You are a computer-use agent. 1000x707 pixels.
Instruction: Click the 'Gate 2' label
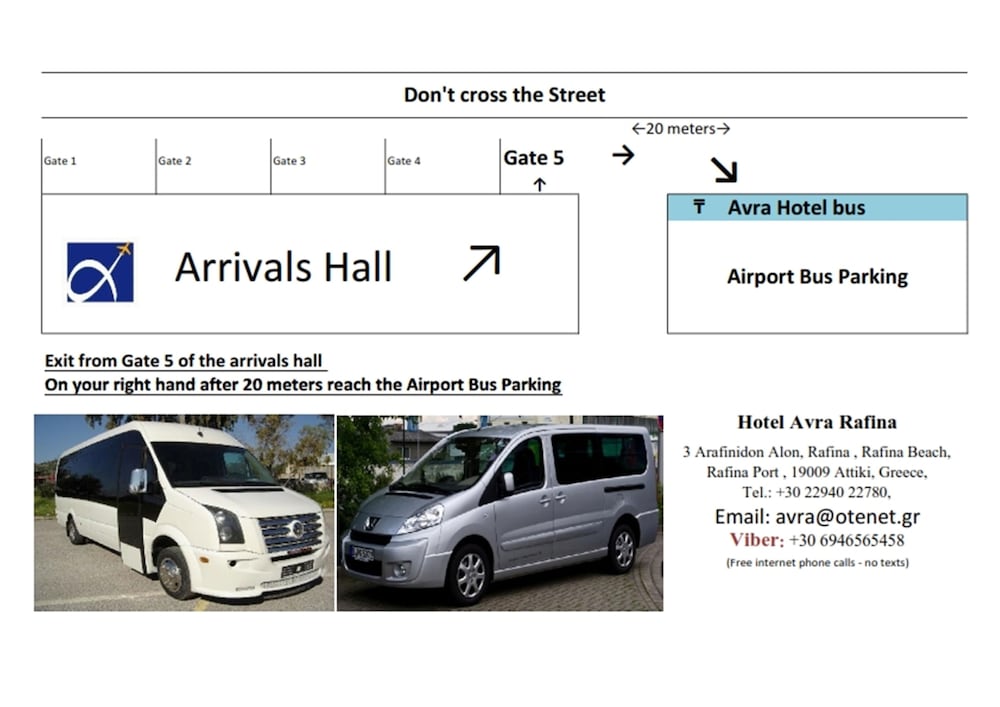pyautogui.click(x=175, y=161)
